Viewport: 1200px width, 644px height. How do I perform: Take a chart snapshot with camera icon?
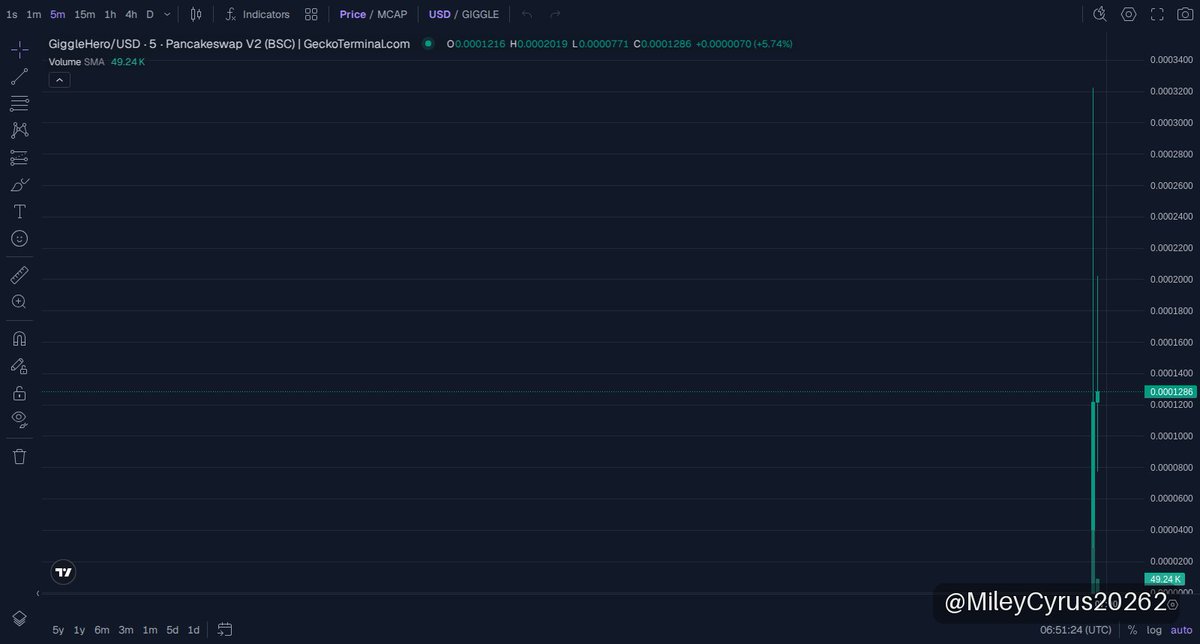click(x=1185, y=14)
